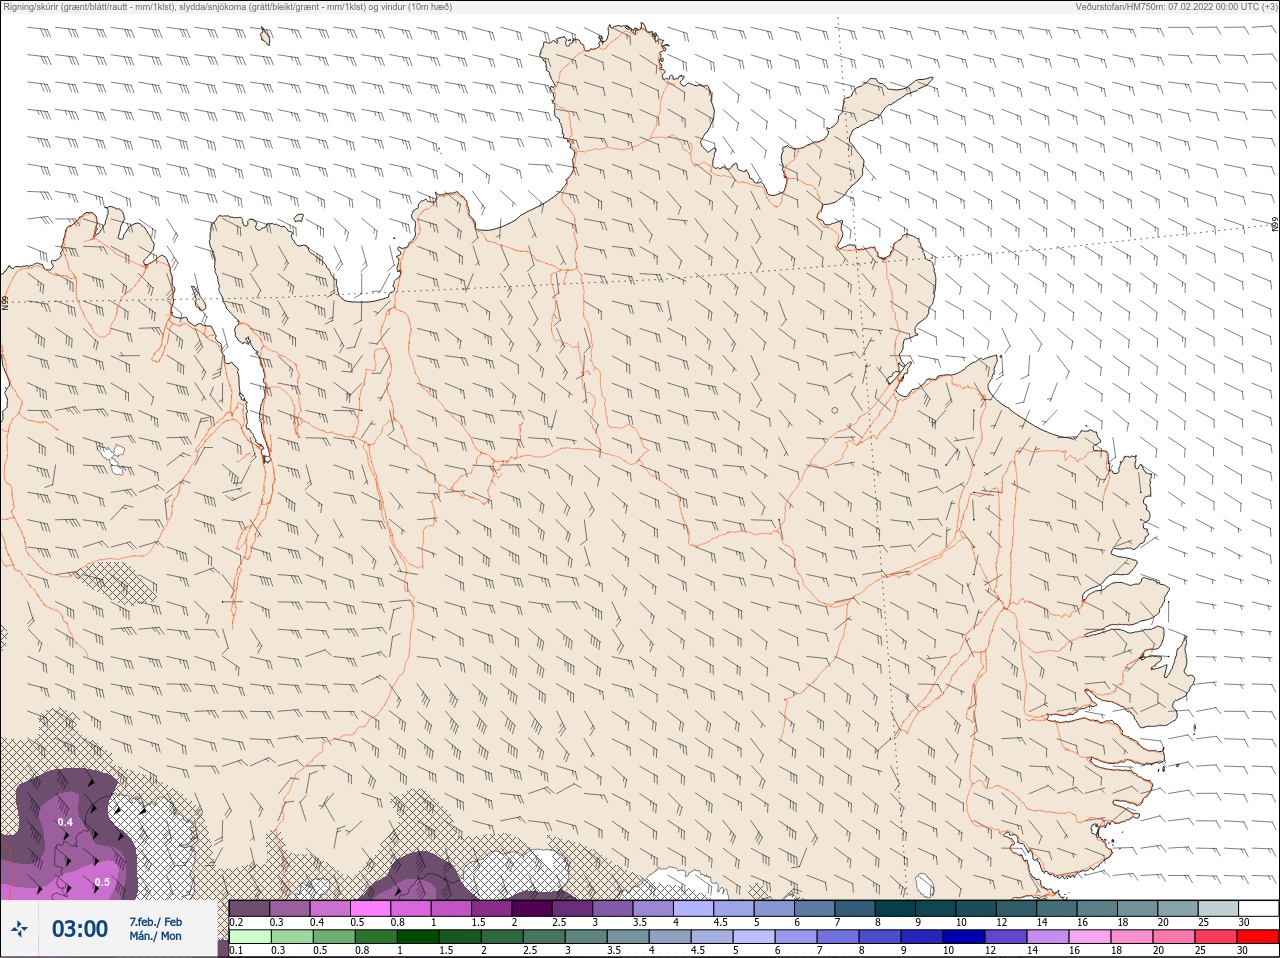Viewport: 1280px width, 958px height.
Task: Click the upper legend '1.5' scale label
Action: pyautogui.click(x=478, y=922)
